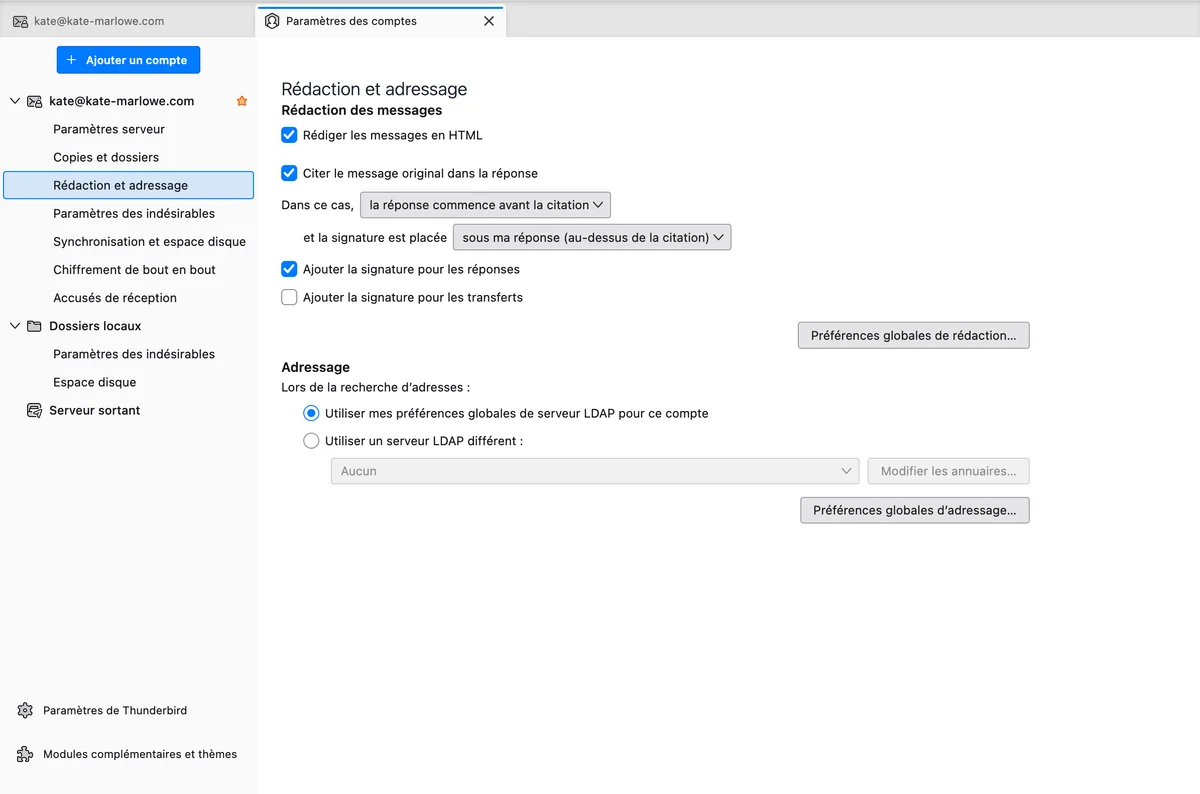1200x794 pixels.
Task: Open the signature placement dropdown
Action: 592,237
